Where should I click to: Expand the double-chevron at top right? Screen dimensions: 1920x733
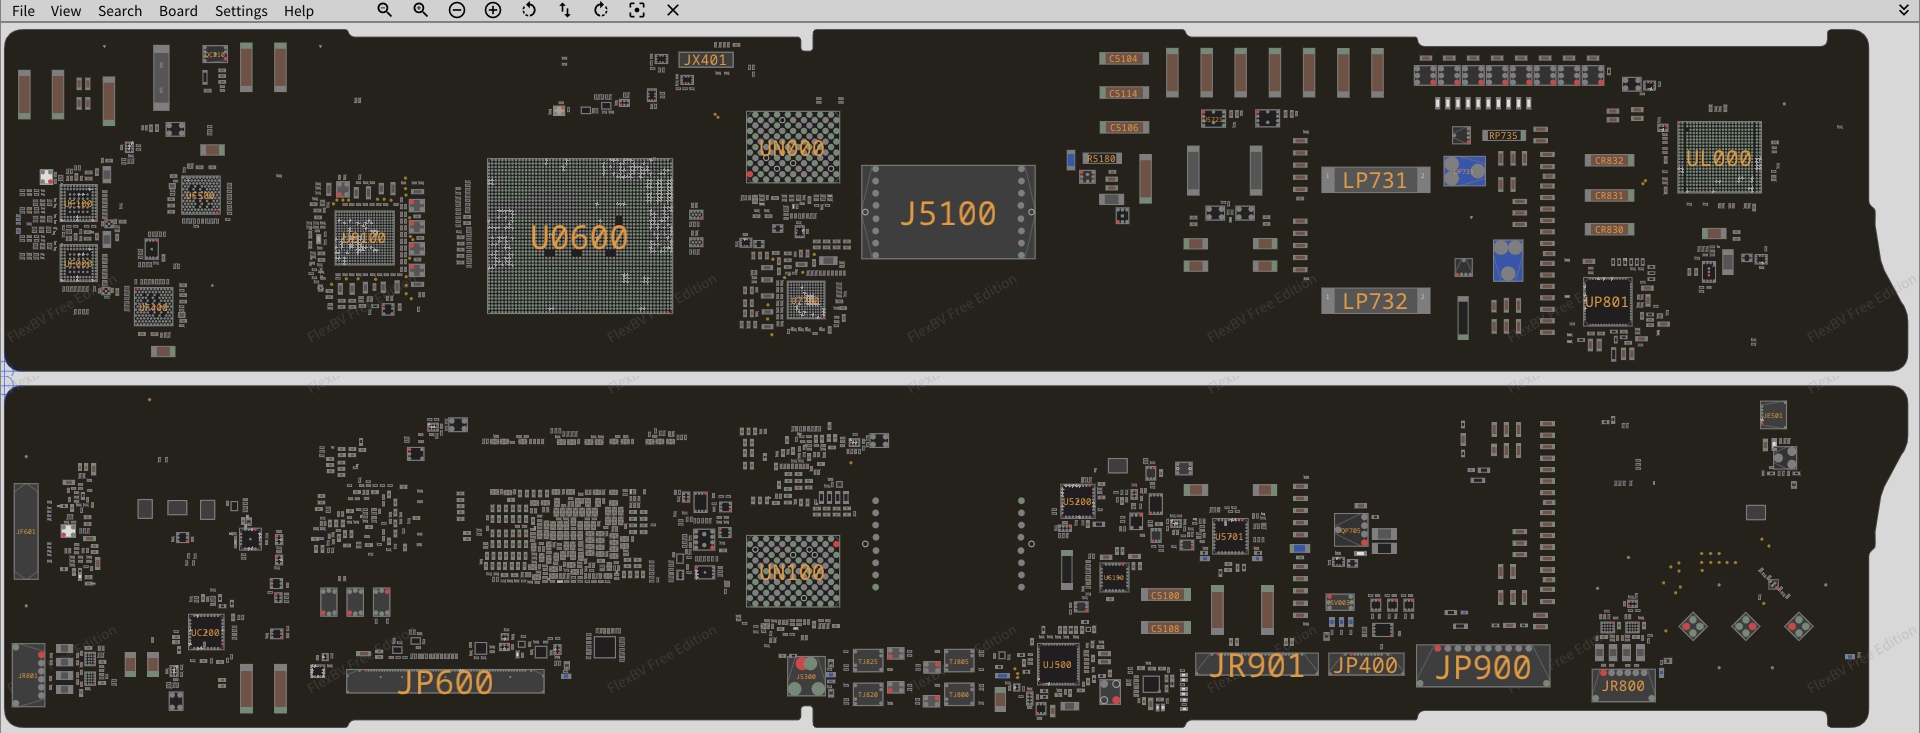pos(1903,10)
